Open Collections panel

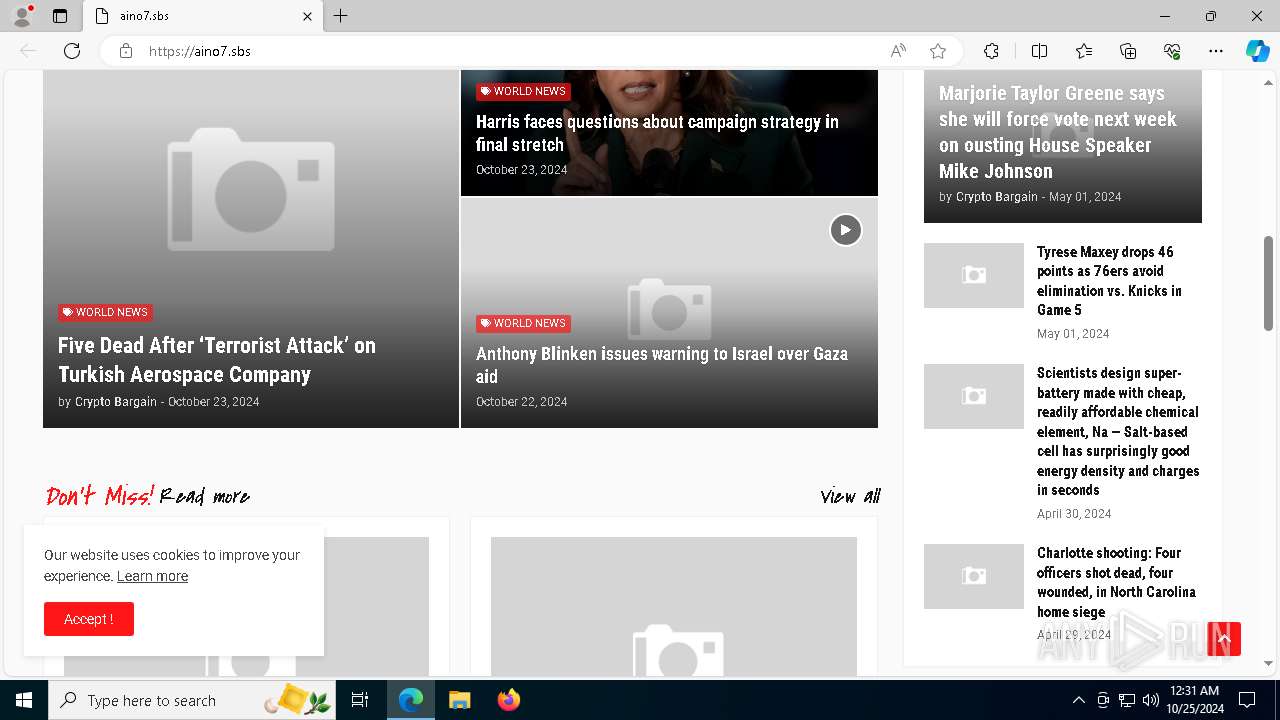click(x=1128, y=51)
